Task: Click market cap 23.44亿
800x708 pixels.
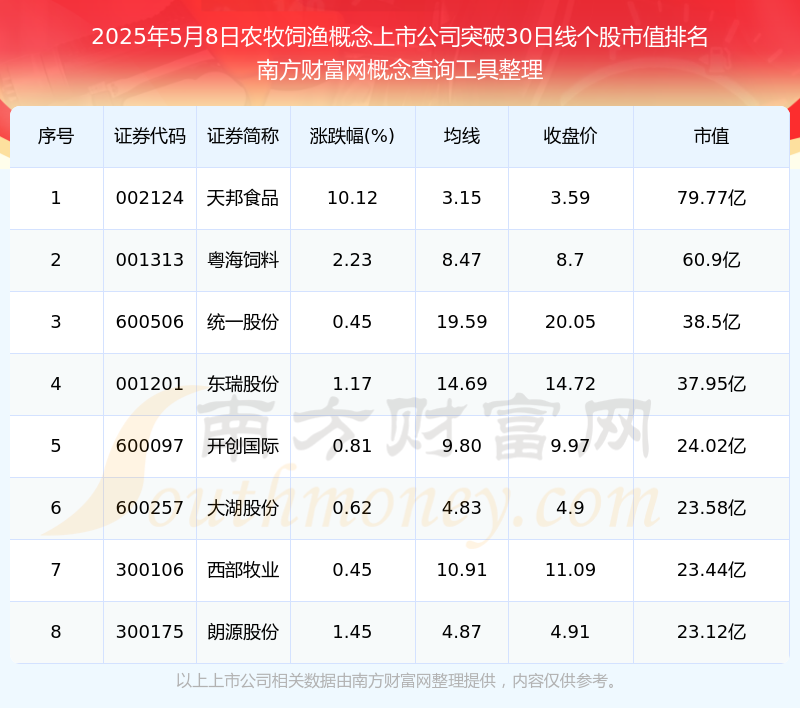Action: [x=711, y=570]
